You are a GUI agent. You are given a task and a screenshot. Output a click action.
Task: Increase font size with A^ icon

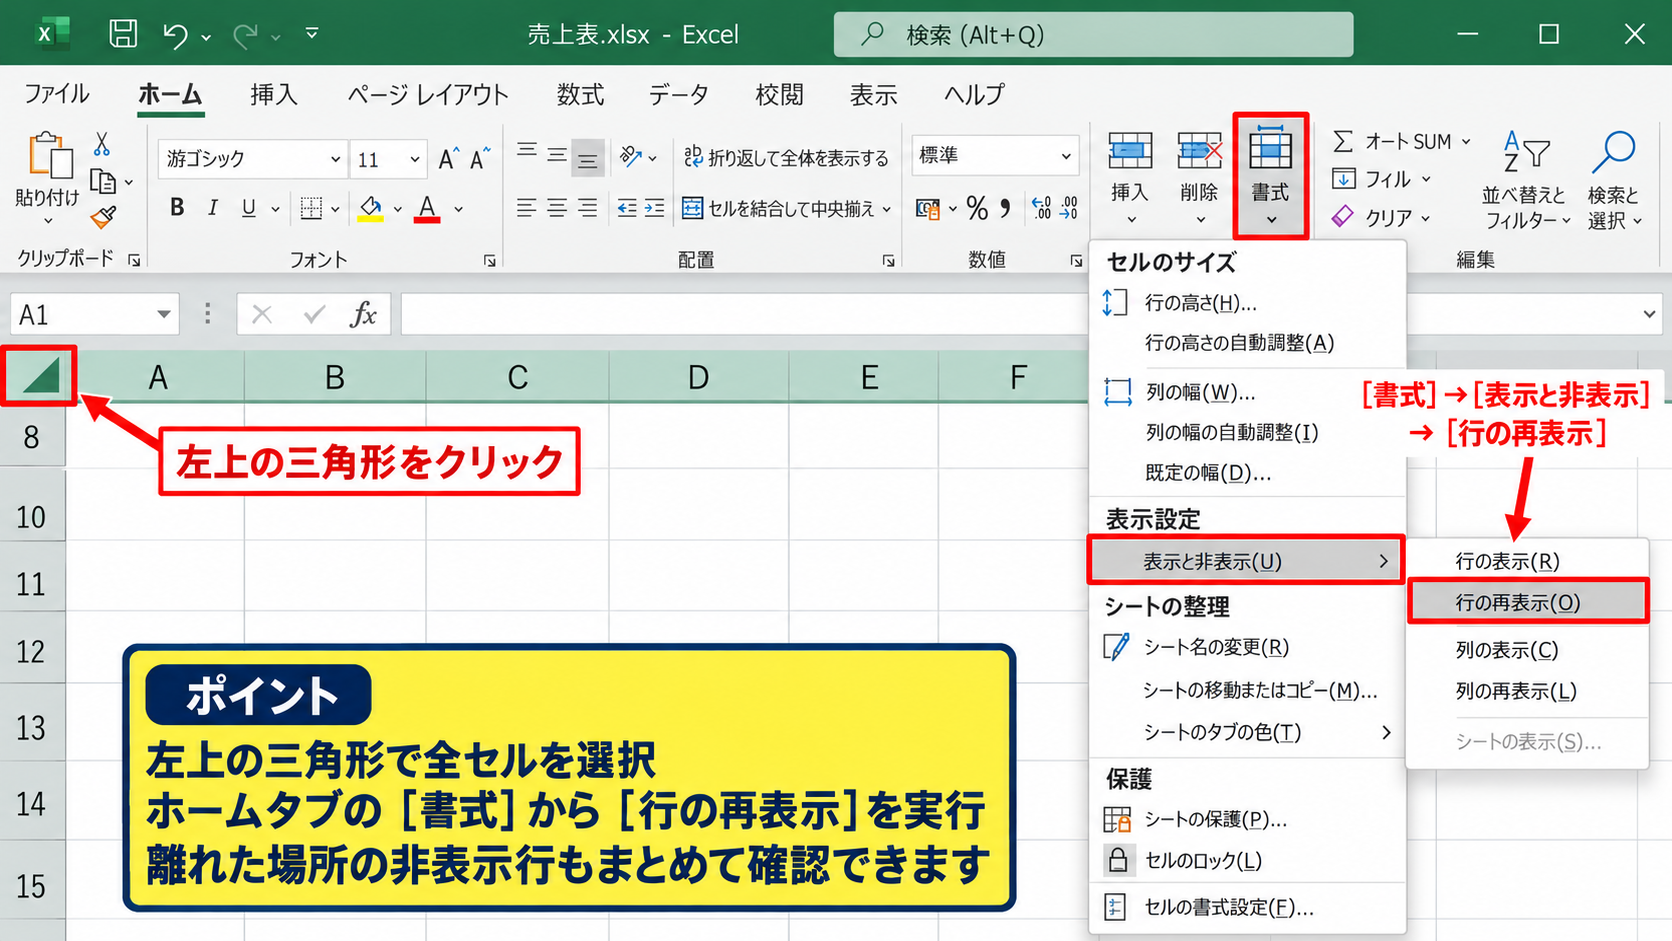click(x=448, y=158)
